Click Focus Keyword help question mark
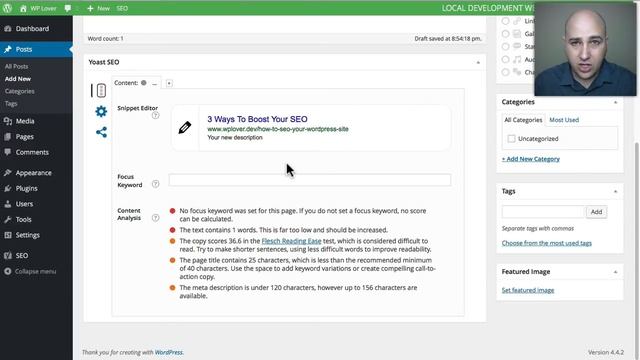 [156, 184]
